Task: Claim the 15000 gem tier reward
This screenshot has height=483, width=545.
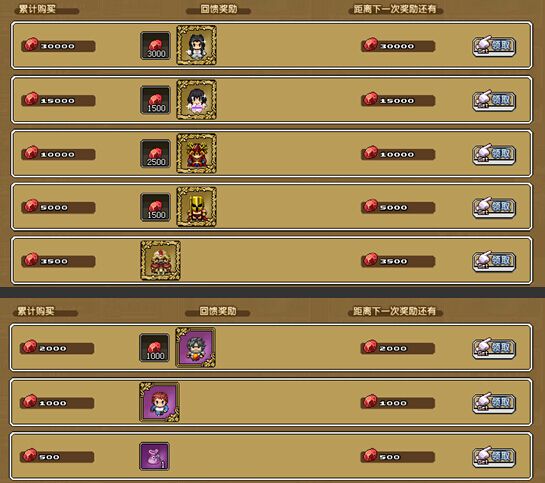Action: point(494,101)
